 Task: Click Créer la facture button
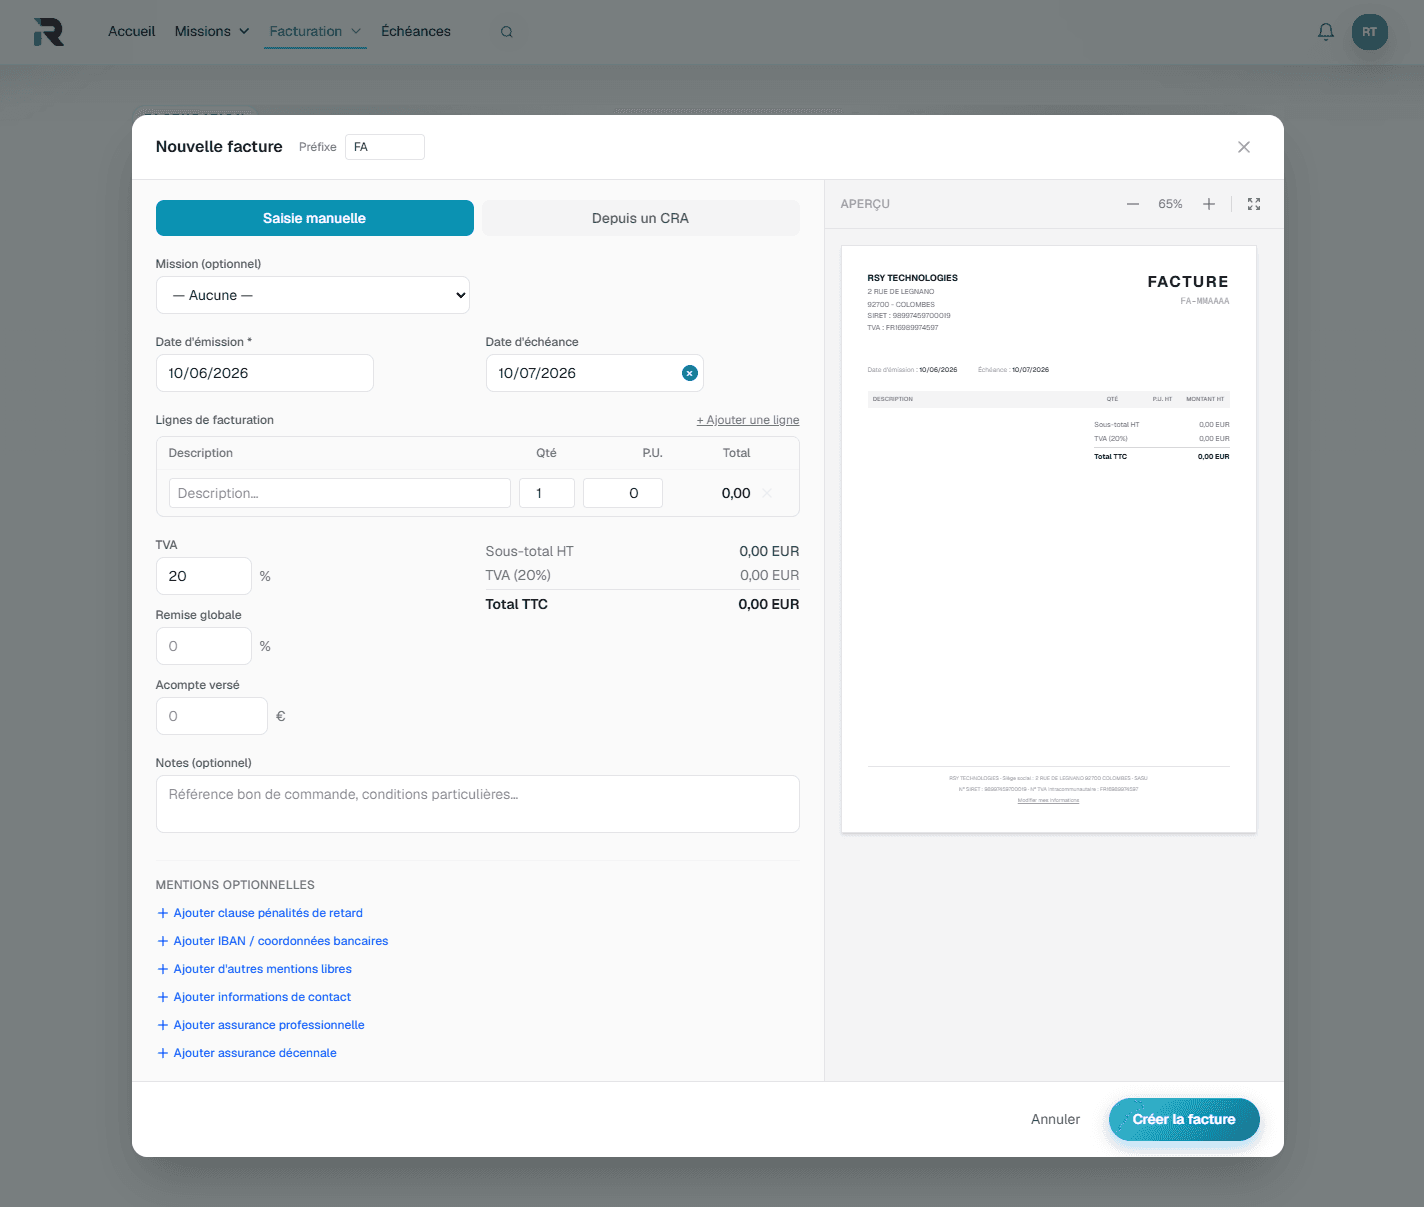pos(1184,1119)
